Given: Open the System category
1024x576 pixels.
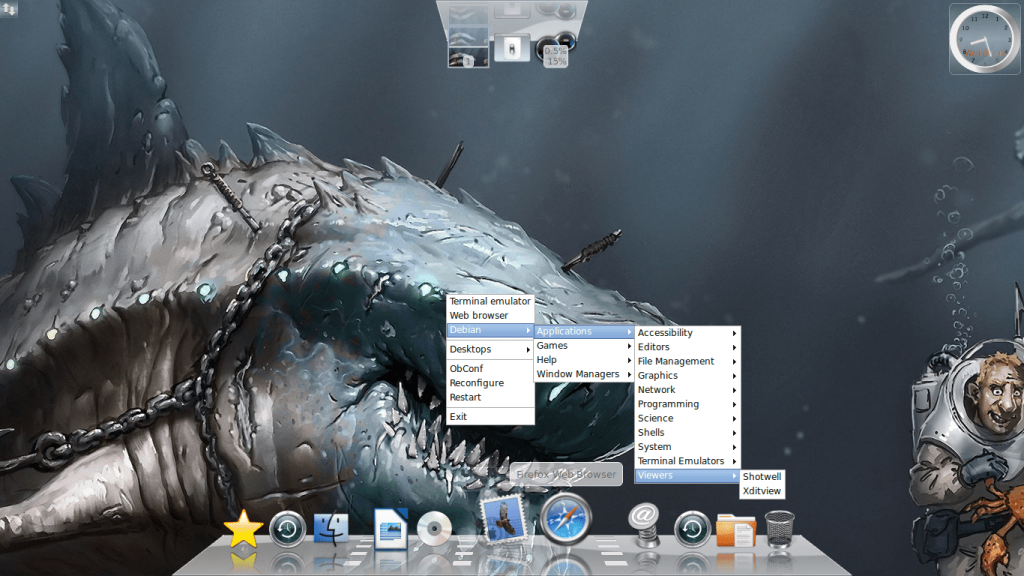Looking at the screenshot, I should coord(687,447).
